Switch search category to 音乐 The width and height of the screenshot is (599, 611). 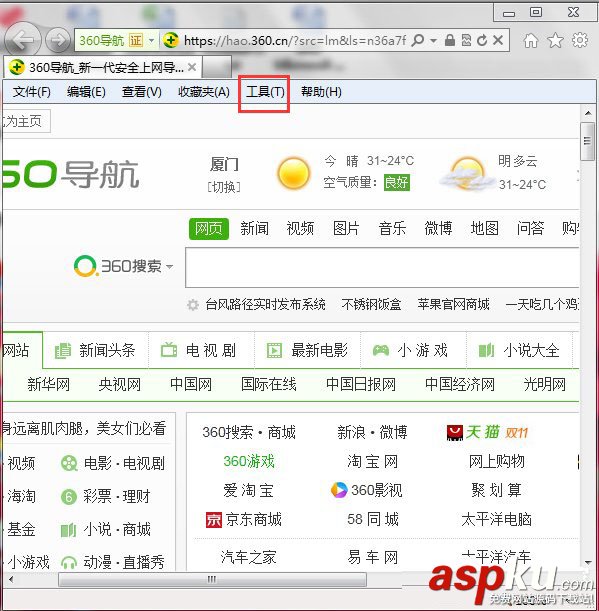coord(392,228)
